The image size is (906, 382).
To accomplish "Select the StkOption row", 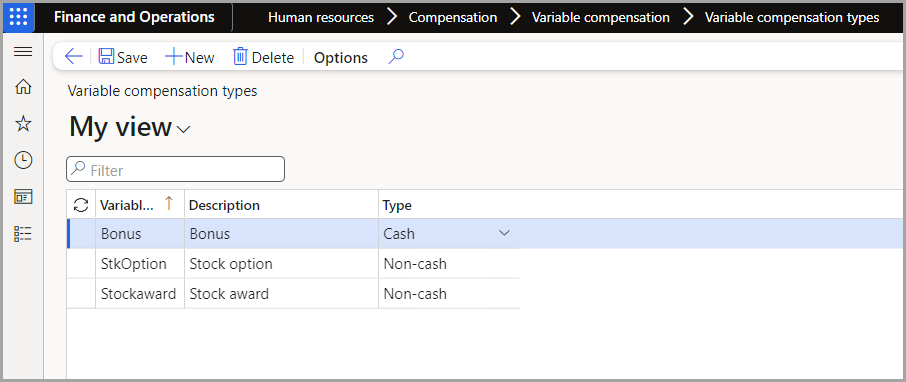I will 293,264.
